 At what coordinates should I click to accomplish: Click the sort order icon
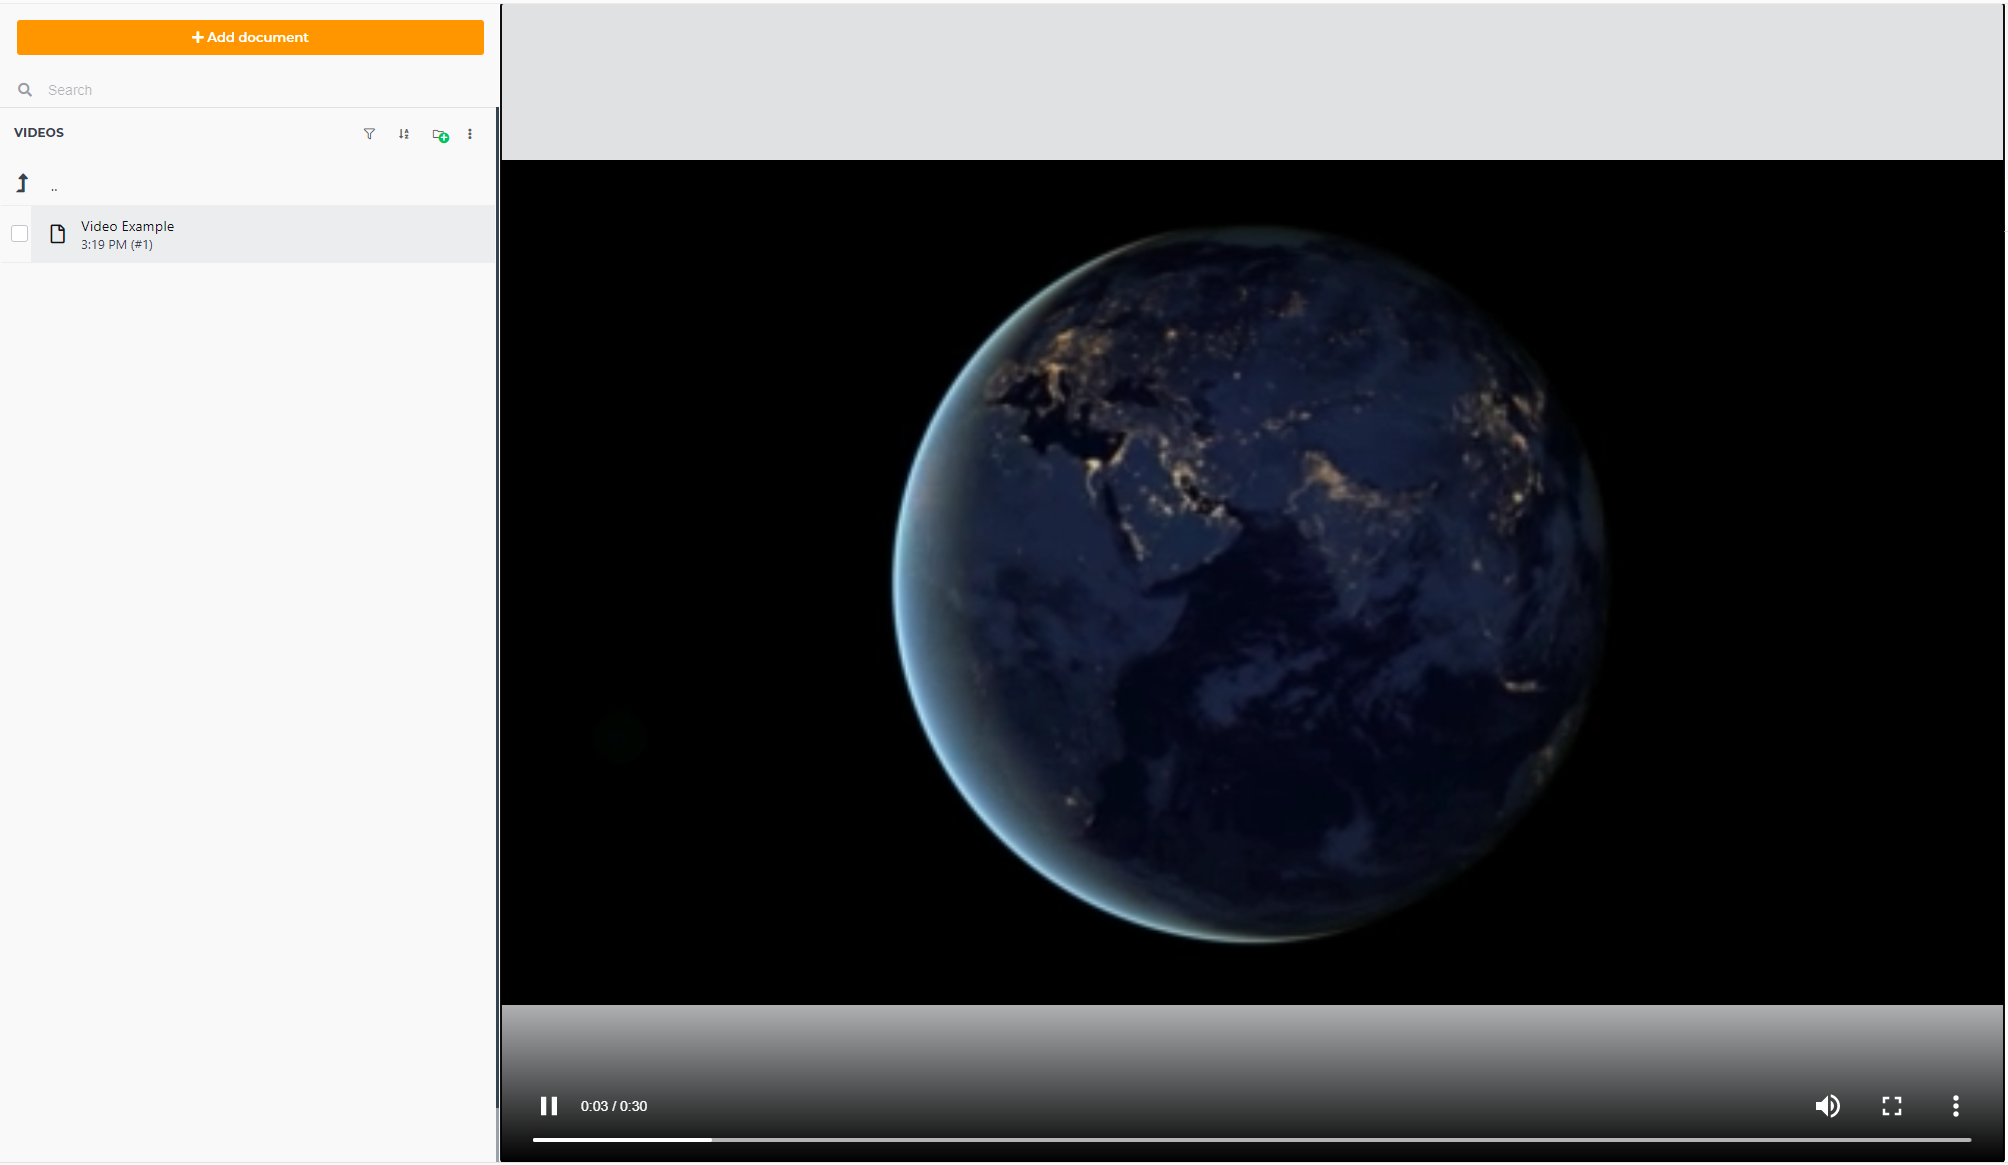click(404, 134)
